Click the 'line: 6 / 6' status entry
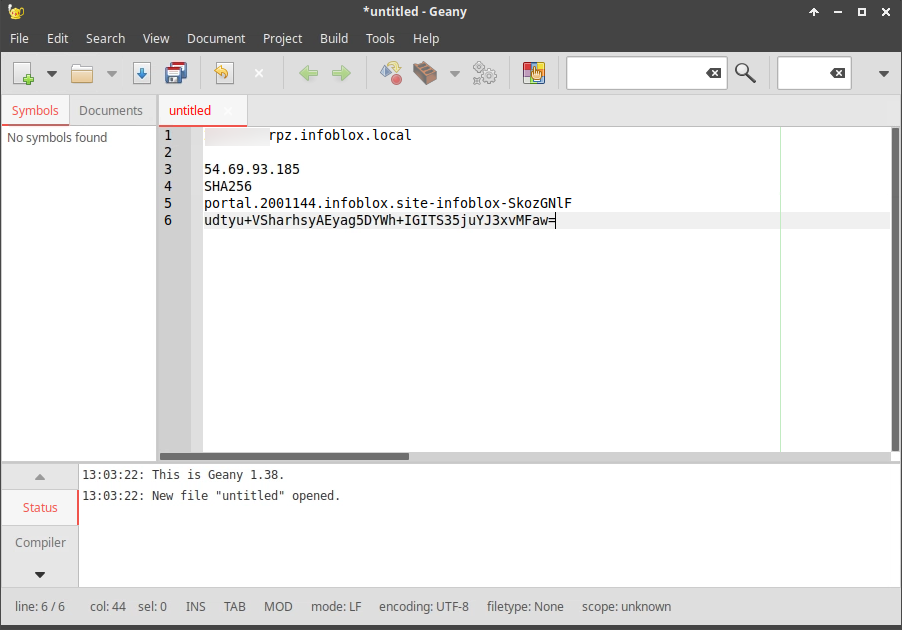The height and width of the screenshot is (630, 902). tap(40, 606)
